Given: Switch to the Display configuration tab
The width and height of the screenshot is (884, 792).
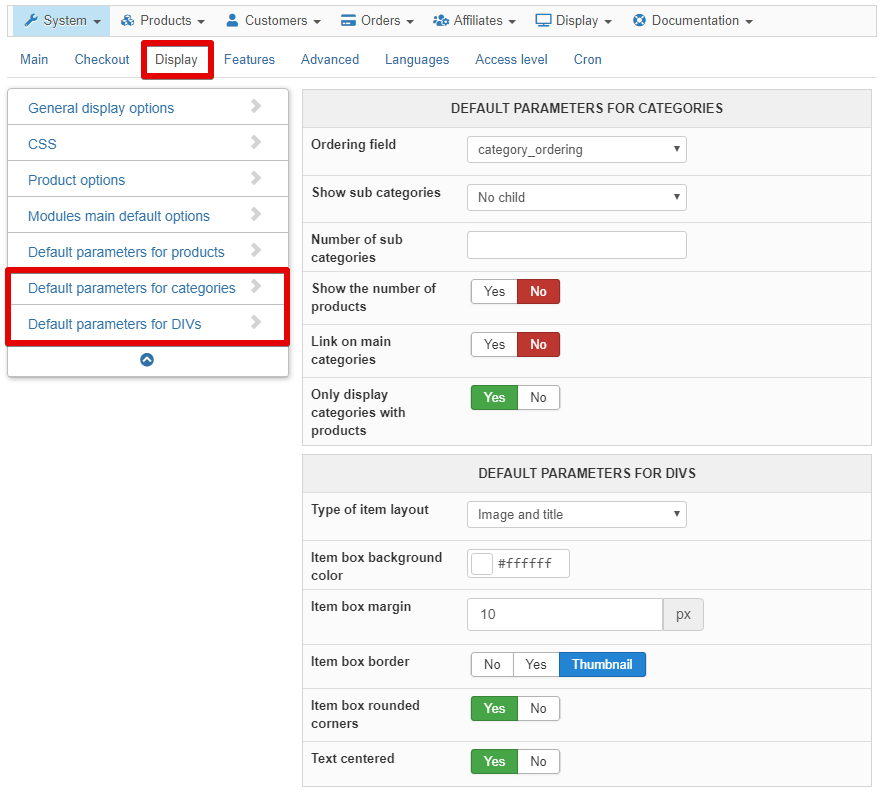Looking at the screenshot, I should (176, 60).
